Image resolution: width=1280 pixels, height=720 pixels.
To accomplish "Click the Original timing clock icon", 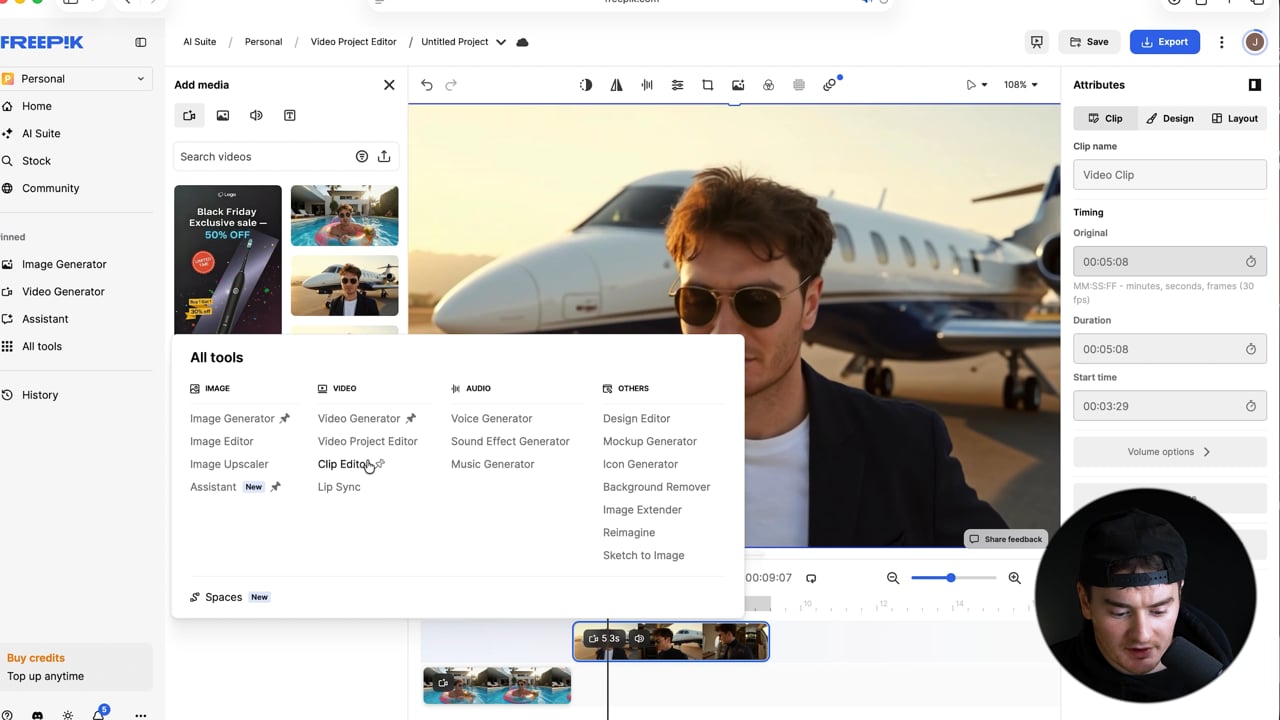I will coord(1250,262).
